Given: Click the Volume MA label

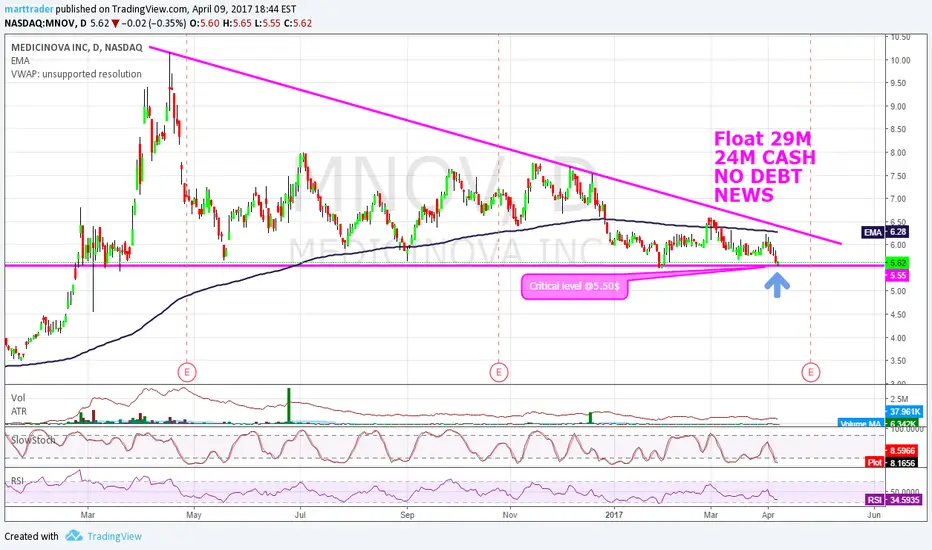Looking at the screenshot, I should click(x=861, y=423).
